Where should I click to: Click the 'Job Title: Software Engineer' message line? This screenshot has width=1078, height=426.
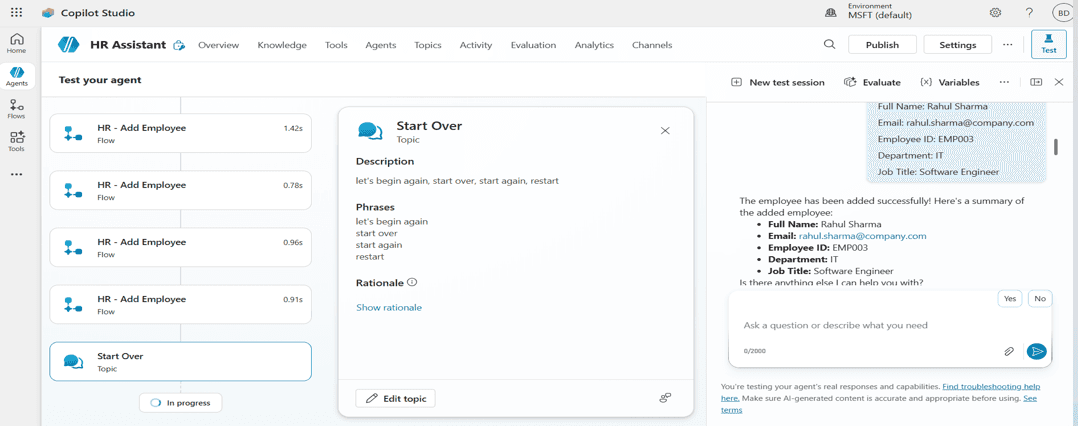coord(938,172)
